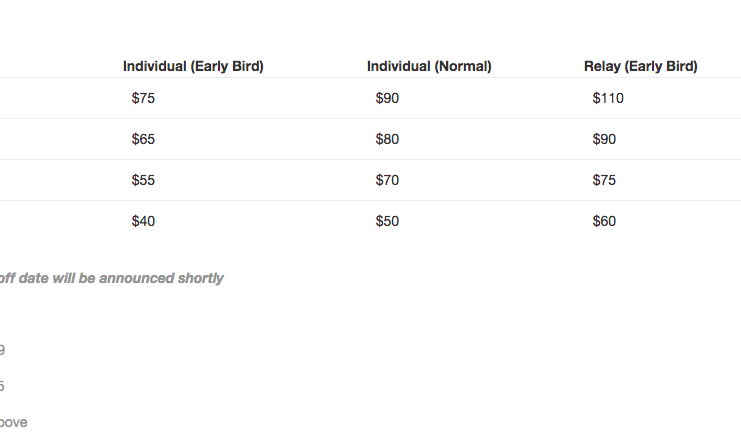Viewport: 741px width, 448px height.
Task: Select the partial 'bove' text at bottom left
Action: coord(13,422)
